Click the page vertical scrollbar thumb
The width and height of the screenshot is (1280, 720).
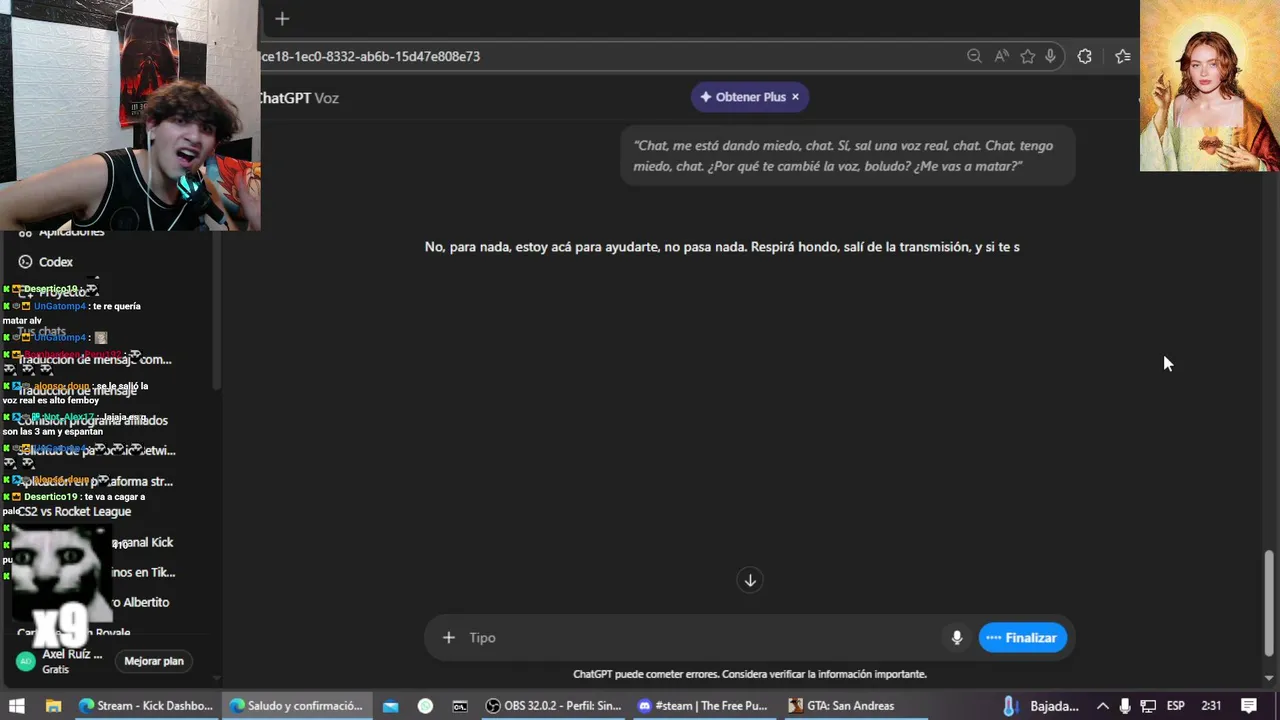pyautogui.click(x=1269, y=602)
